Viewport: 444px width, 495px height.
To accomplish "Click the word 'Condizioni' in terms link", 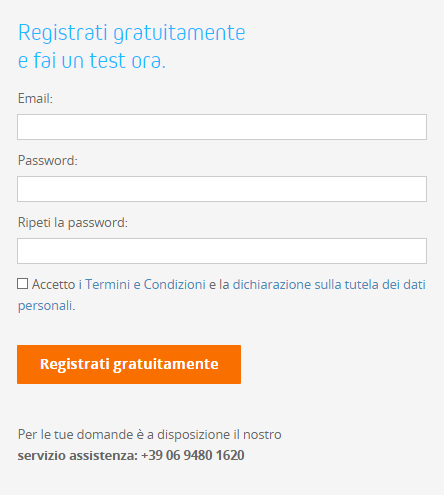I will click(175, 284).
